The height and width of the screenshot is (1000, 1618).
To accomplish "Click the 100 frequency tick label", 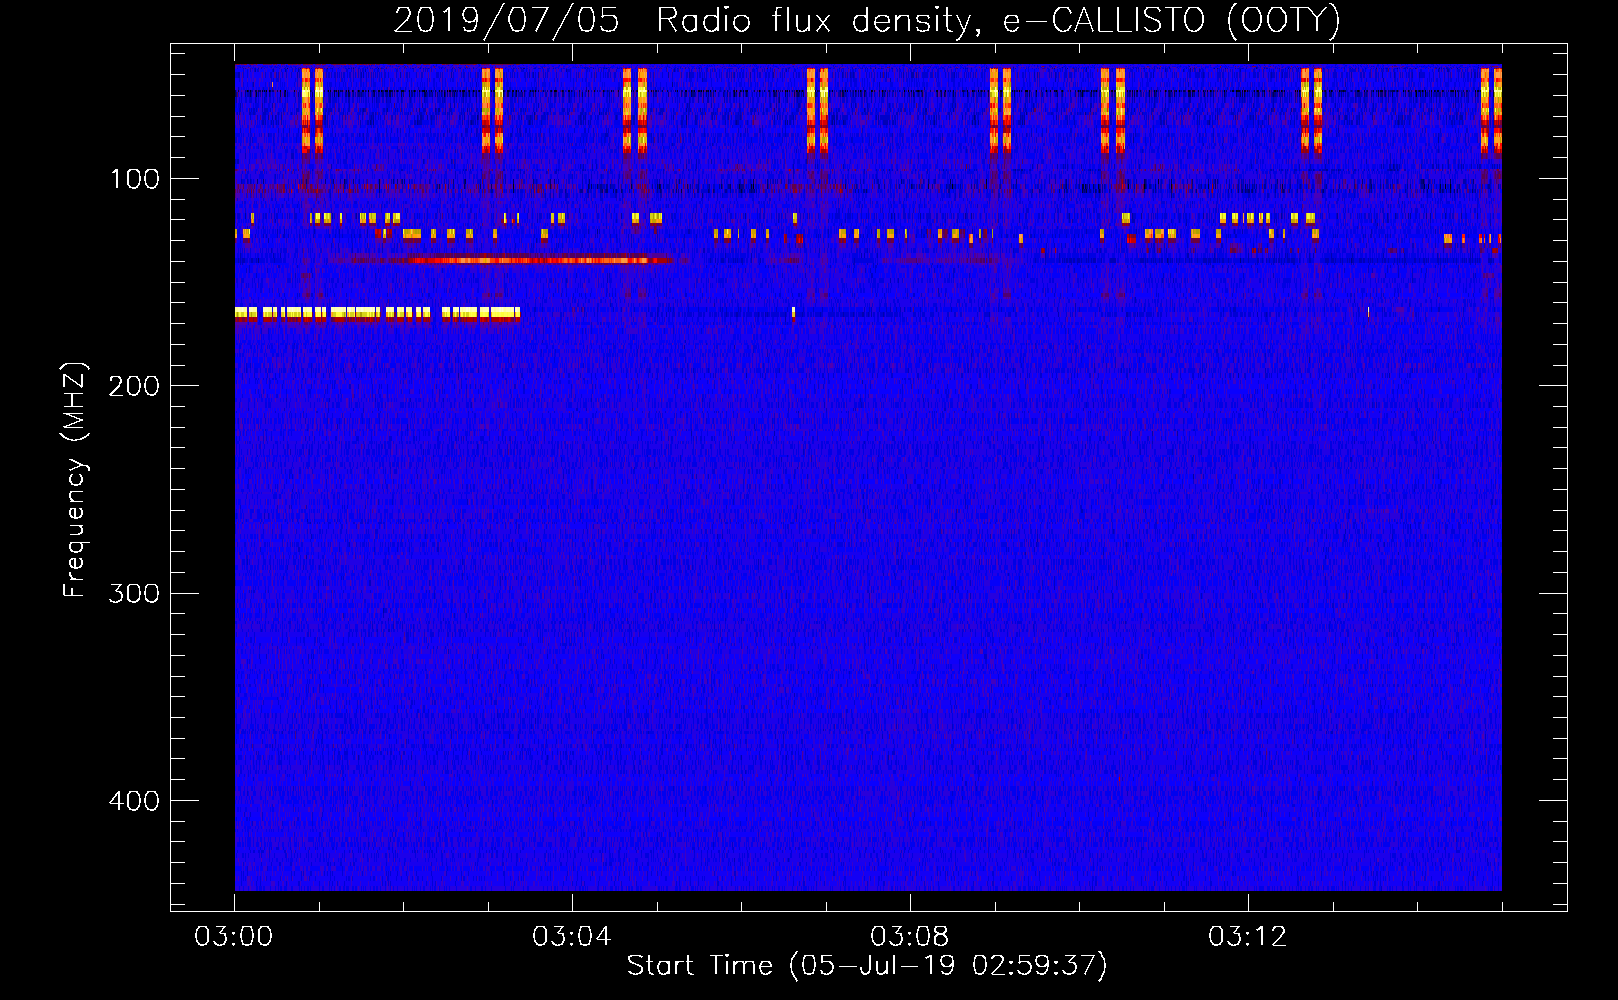I will point(134,179).
